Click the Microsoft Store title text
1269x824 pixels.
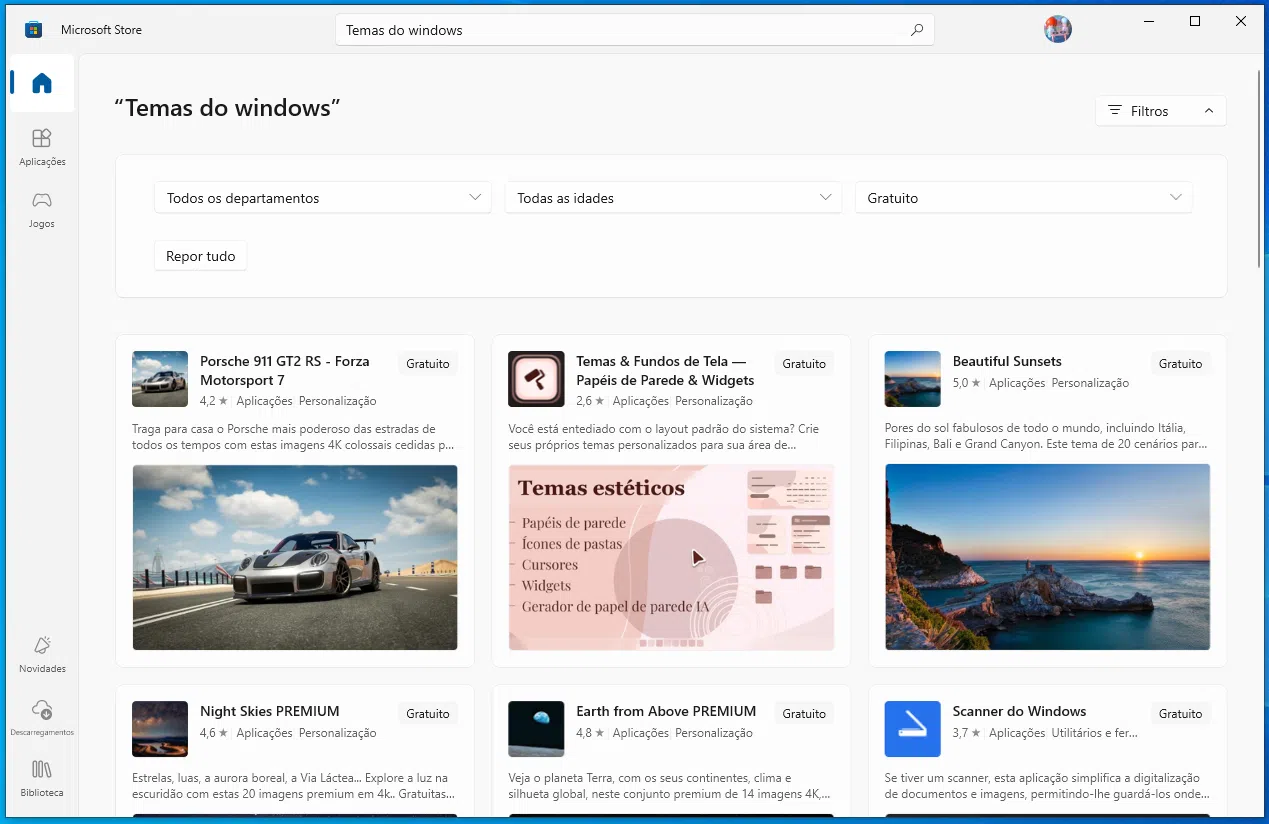[x=101, y=30]
